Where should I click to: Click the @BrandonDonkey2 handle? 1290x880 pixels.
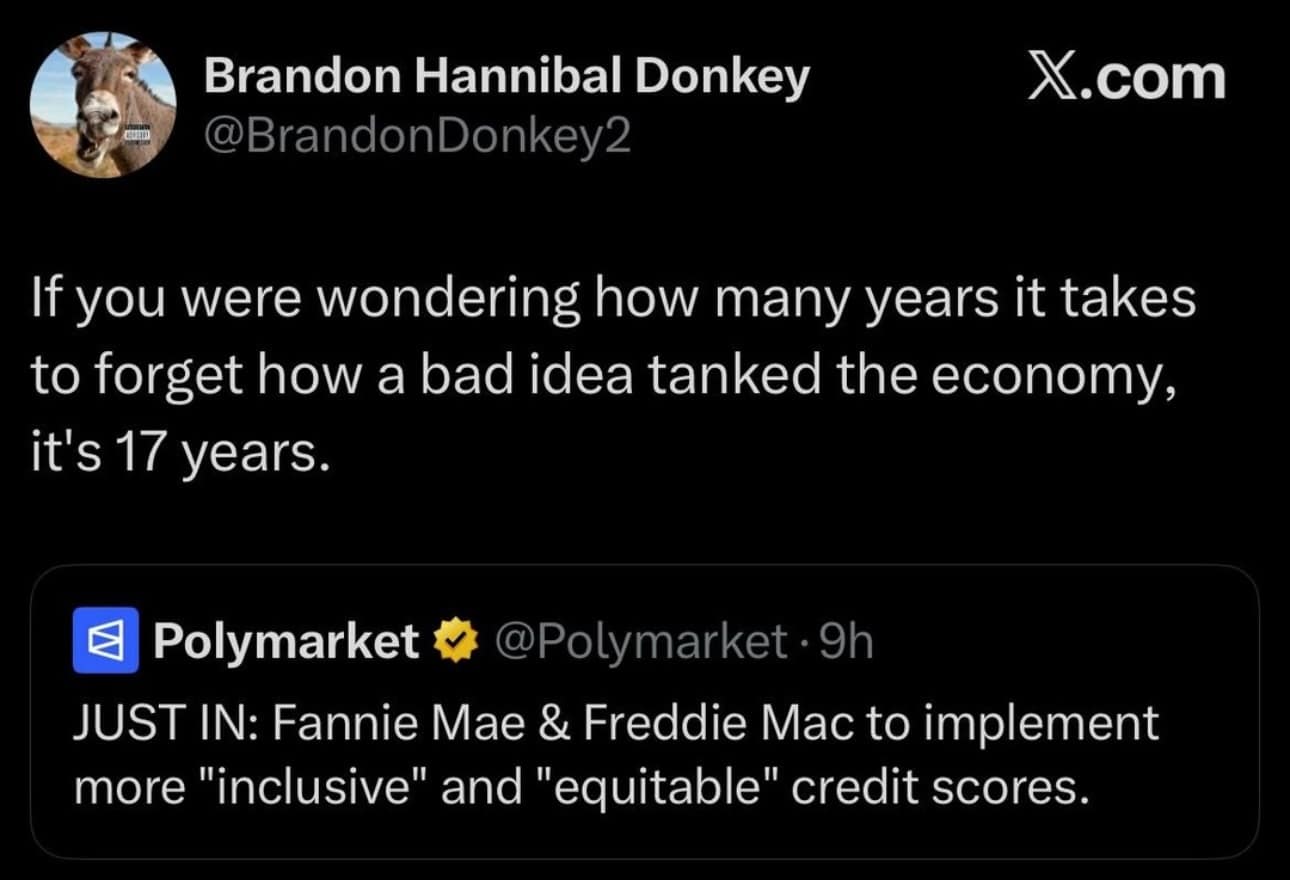point(418,136)
